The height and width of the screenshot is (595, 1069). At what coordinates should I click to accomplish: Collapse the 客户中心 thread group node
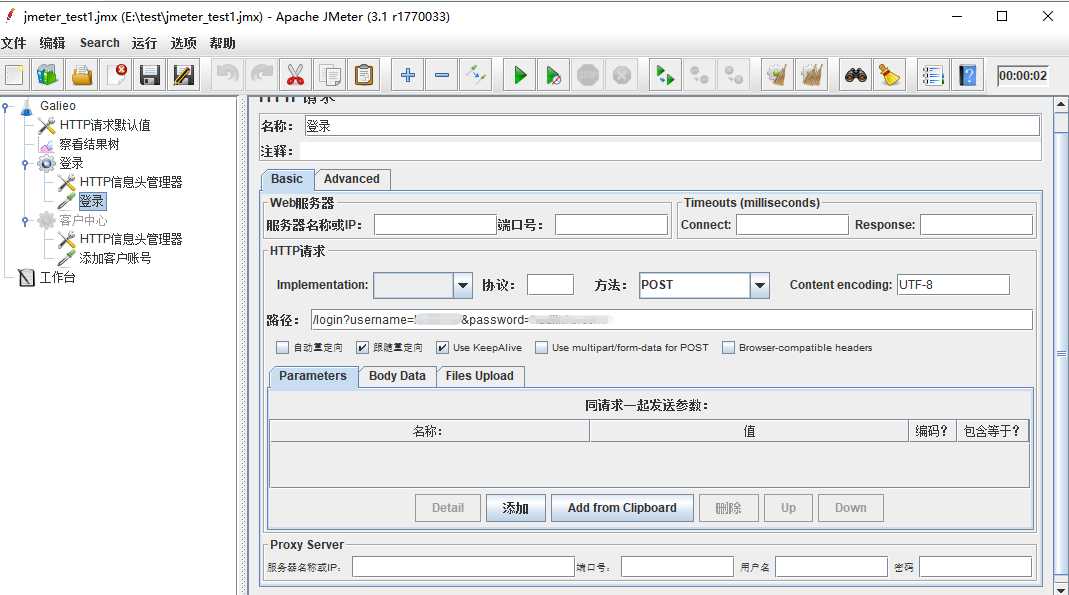[25, 221]
